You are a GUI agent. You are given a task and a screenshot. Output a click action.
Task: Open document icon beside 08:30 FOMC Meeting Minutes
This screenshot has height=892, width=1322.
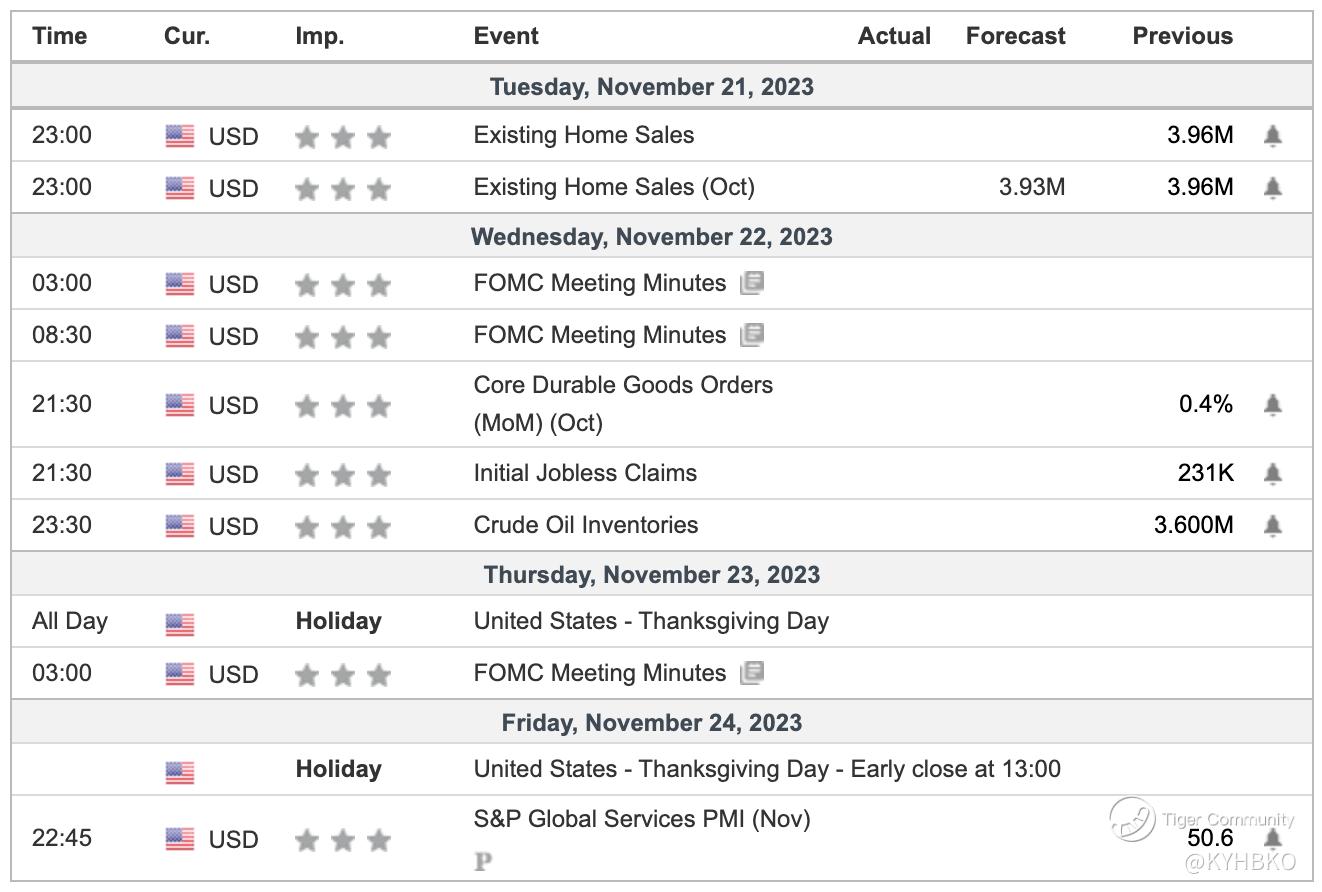pos(752,335)
